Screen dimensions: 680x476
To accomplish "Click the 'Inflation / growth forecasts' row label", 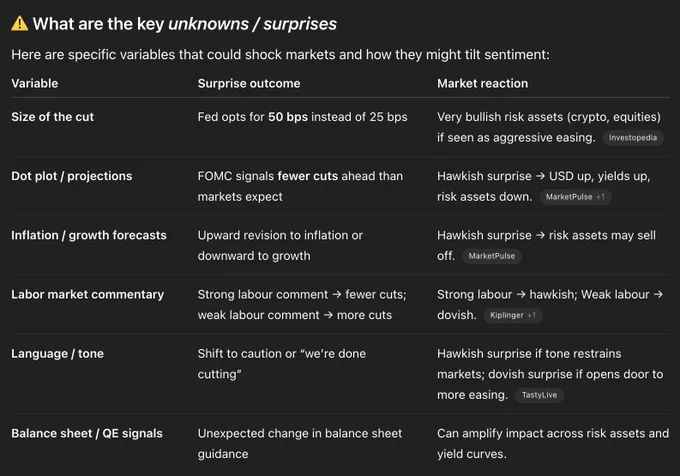I will point(89,235).
